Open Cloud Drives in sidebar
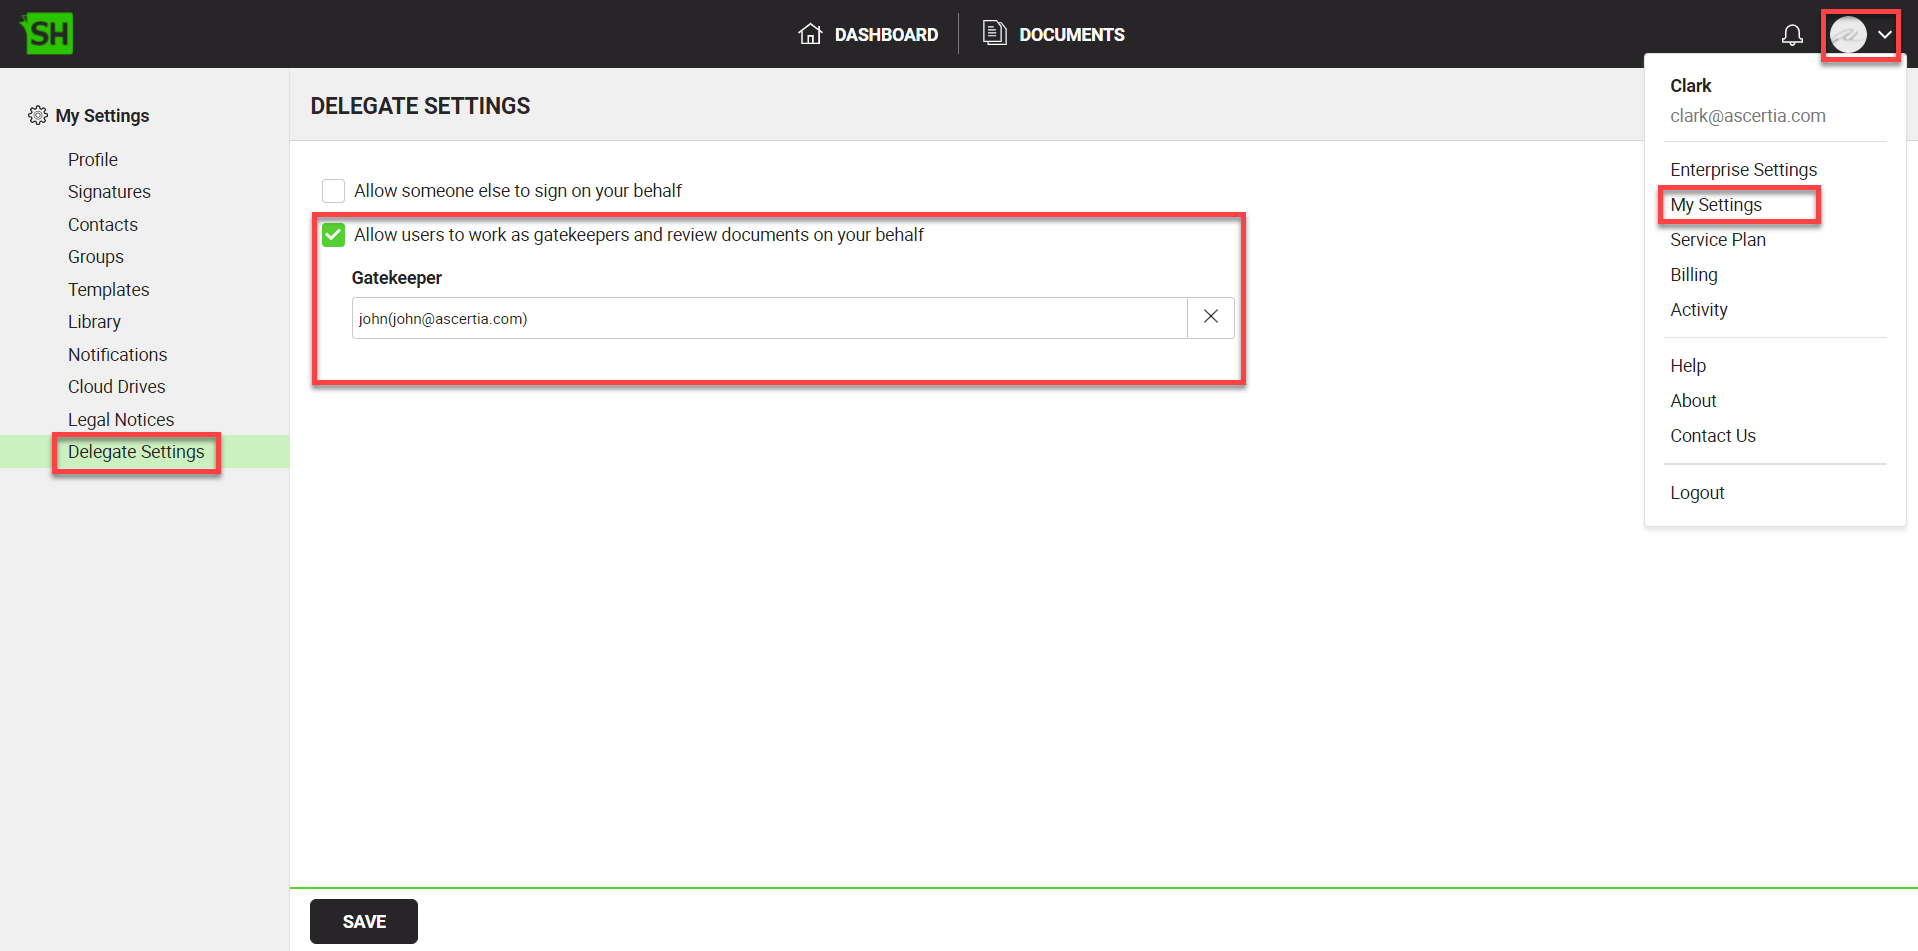Image resolution: width=1918 pixels, height=951 pixels. pos(116,387)
